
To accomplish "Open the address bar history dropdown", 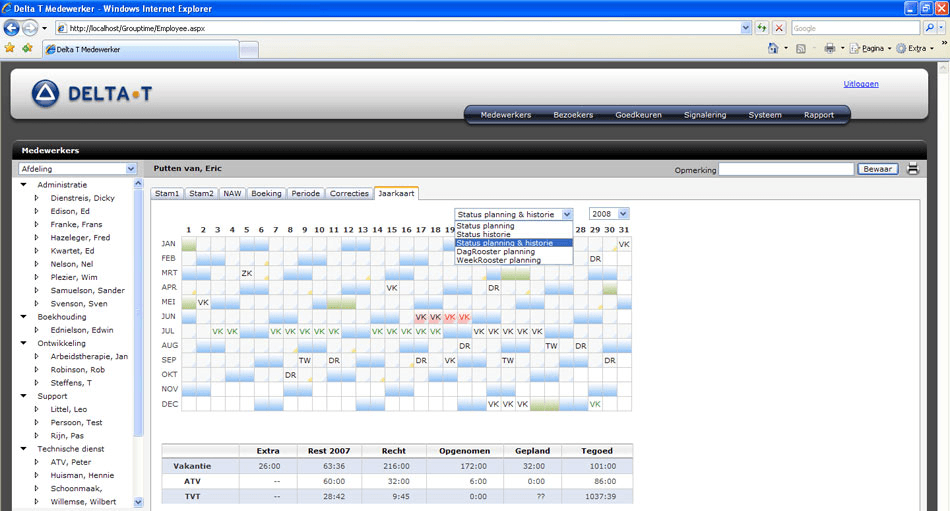I will click(746, 28).
